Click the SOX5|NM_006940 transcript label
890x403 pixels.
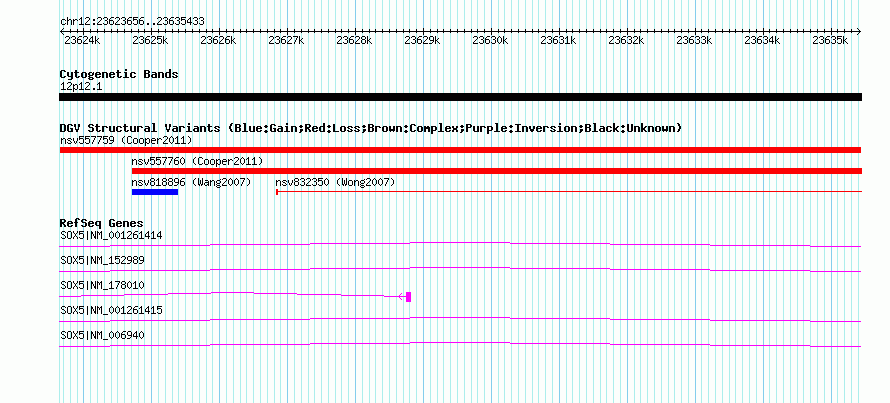(x=102, y=335)
